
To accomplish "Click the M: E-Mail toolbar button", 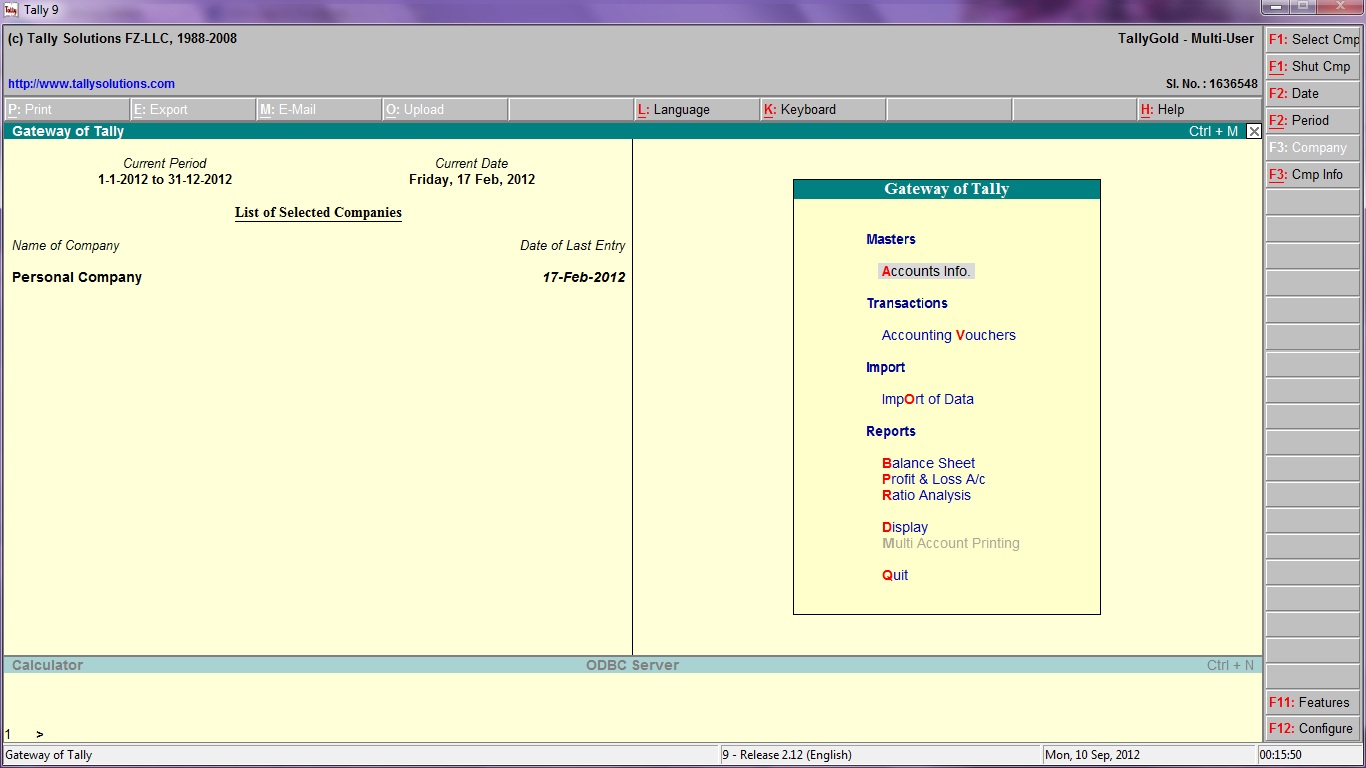I will (x=319, y=110).
